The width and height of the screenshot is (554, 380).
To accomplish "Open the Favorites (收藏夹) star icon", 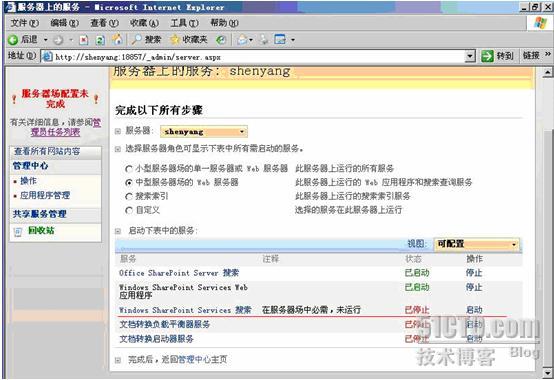I will pyautogui.click(x=175, y=40).
